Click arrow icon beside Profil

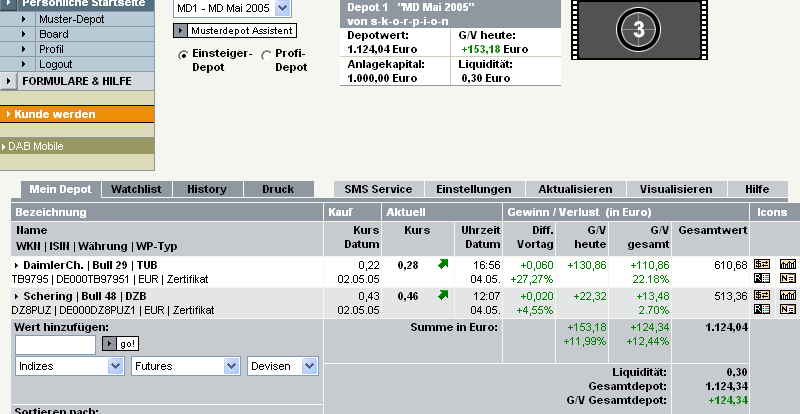click(x=24, y=49)
